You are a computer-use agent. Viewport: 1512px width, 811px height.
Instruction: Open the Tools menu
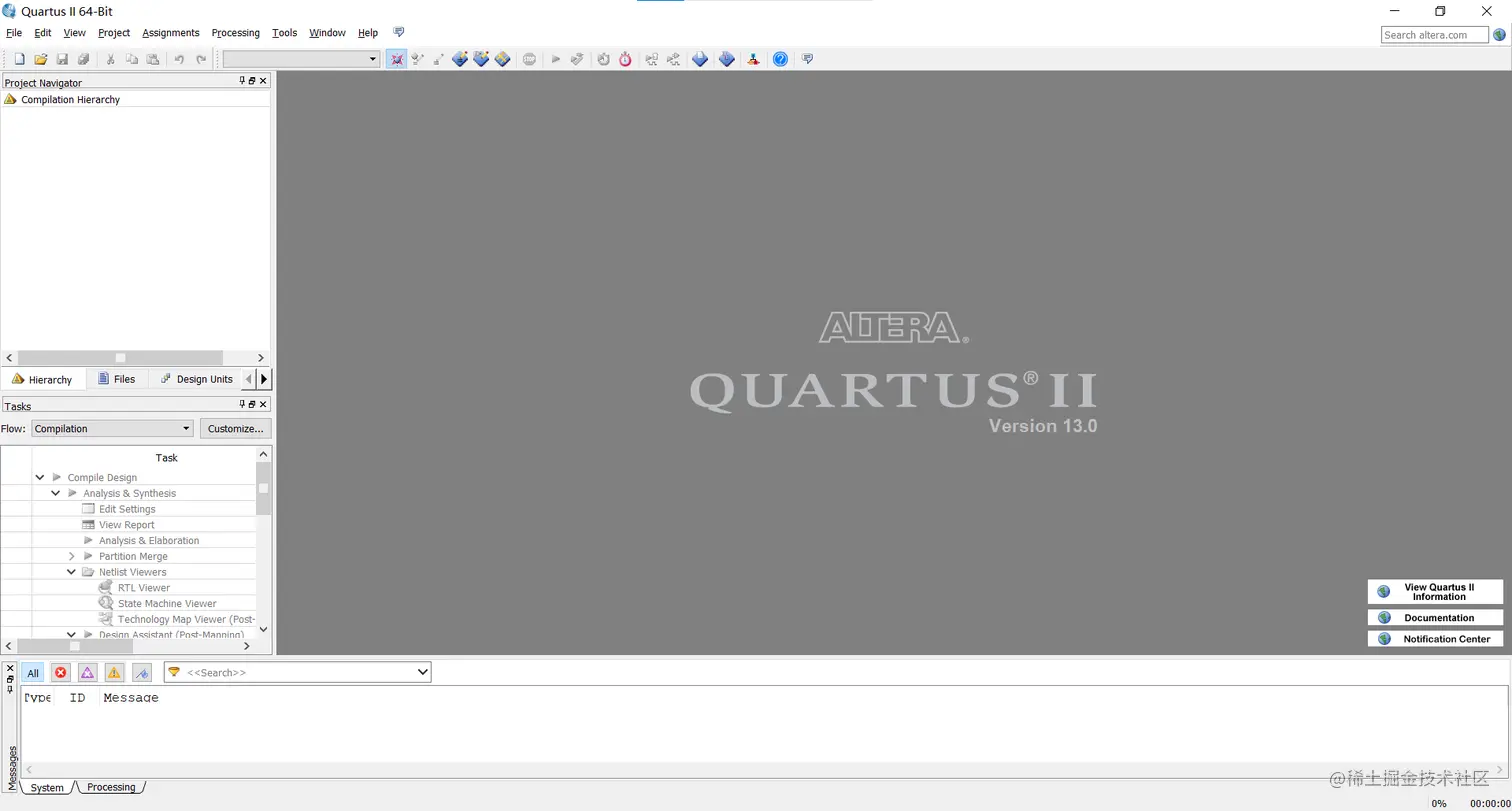coord(285,33)
